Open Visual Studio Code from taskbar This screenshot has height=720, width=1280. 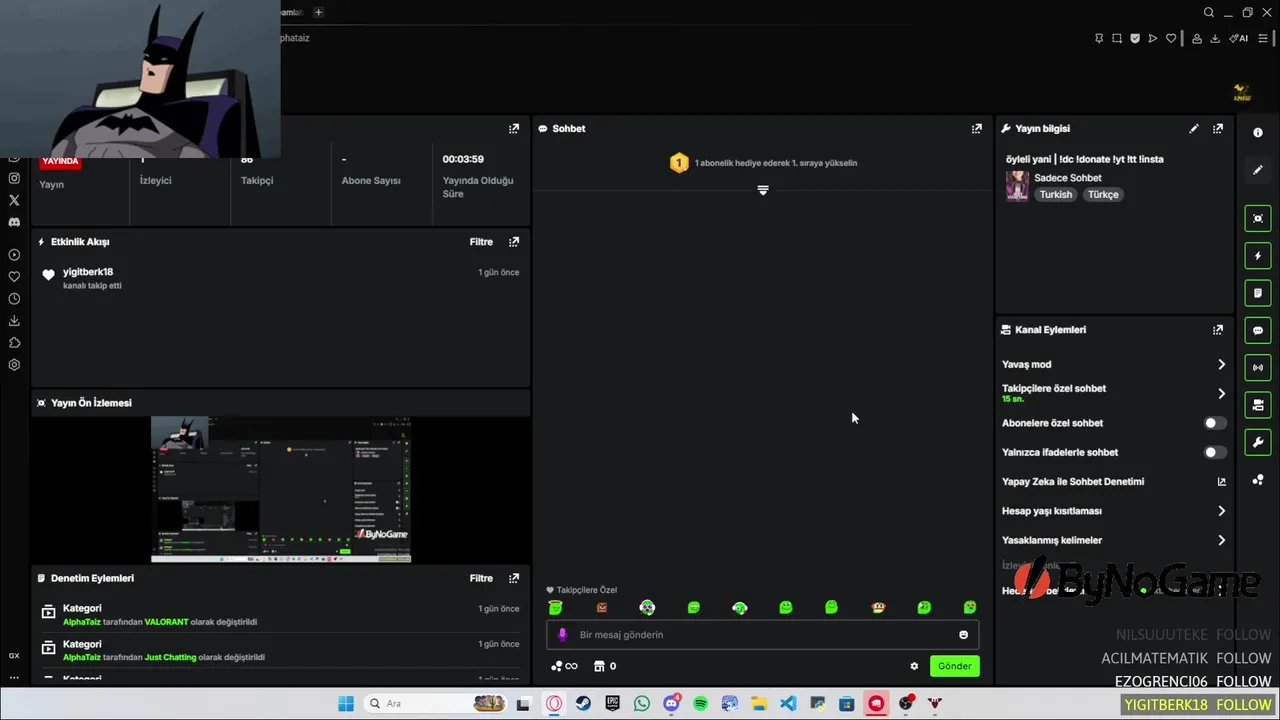[788, 704]
